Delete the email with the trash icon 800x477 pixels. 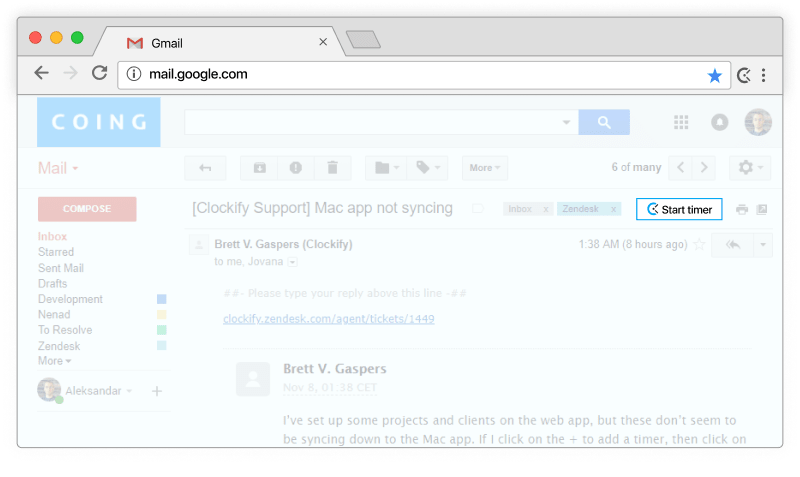coord(333,168)
